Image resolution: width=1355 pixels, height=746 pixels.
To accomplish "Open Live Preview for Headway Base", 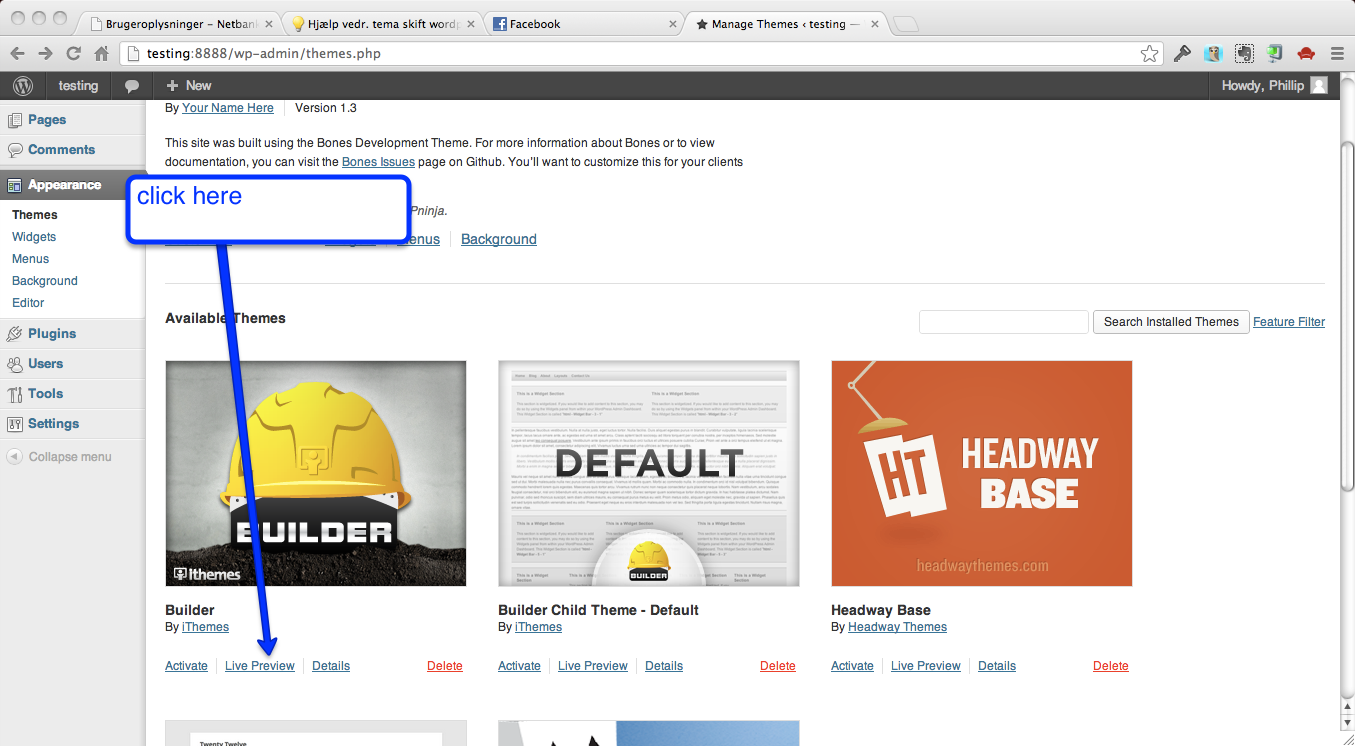I will coord(926,666).
